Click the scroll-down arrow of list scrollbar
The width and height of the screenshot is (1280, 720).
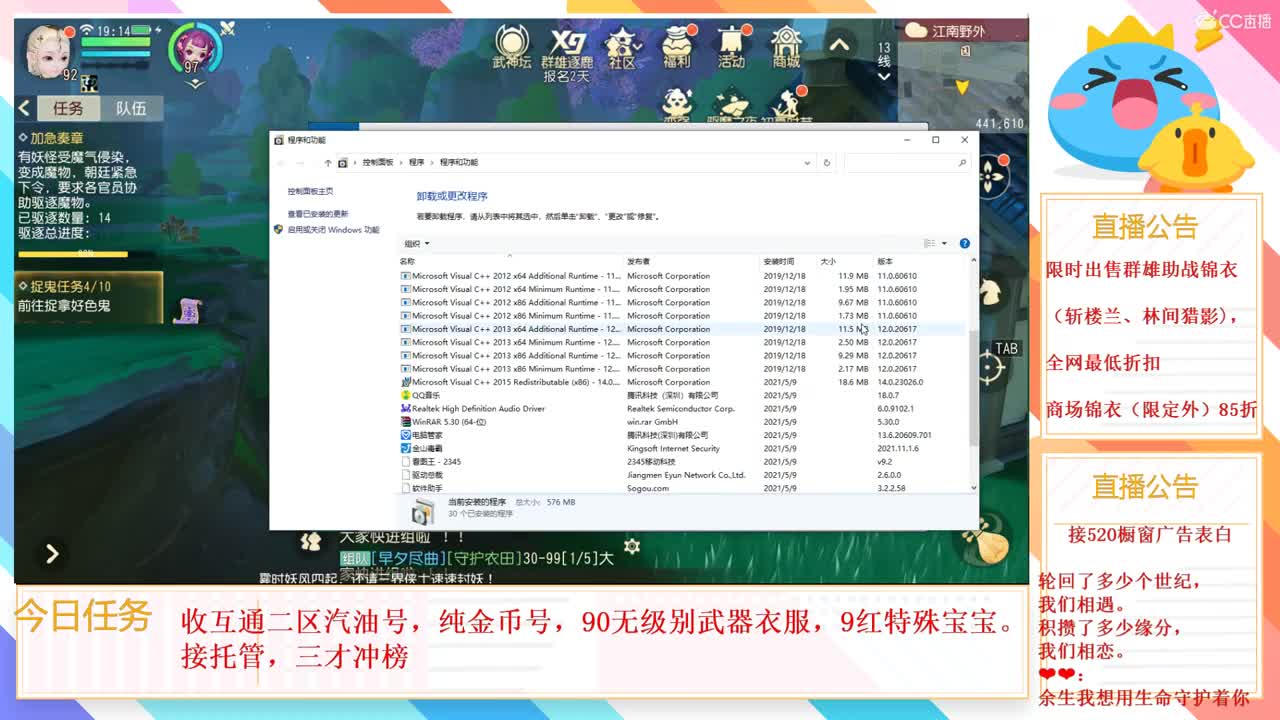(x=974, y=488)
